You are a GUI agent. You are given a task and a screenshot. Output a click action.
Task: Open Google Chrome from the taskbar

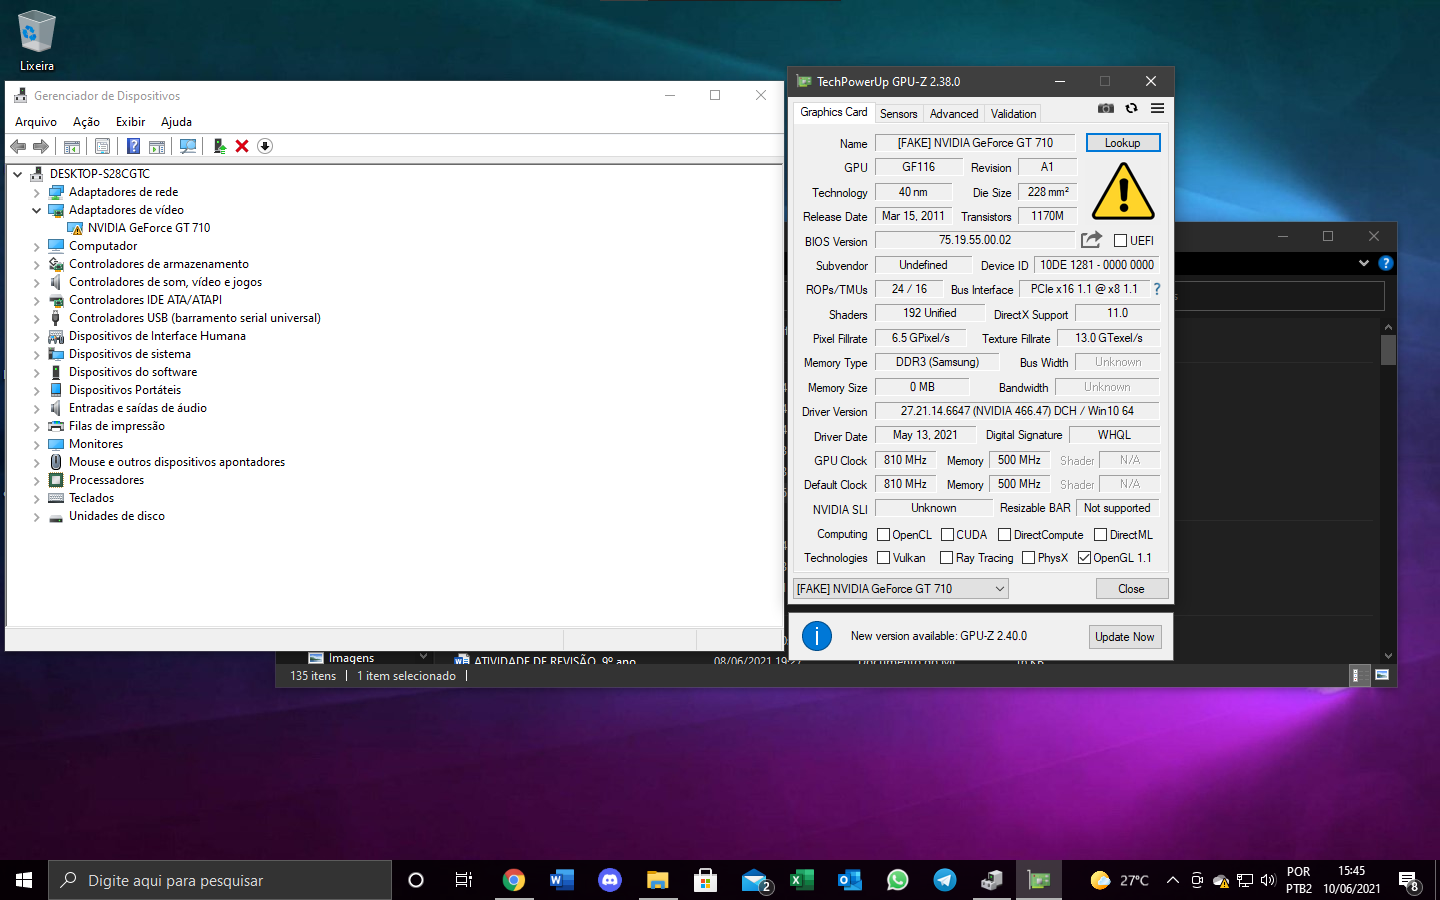pos(514,880)
